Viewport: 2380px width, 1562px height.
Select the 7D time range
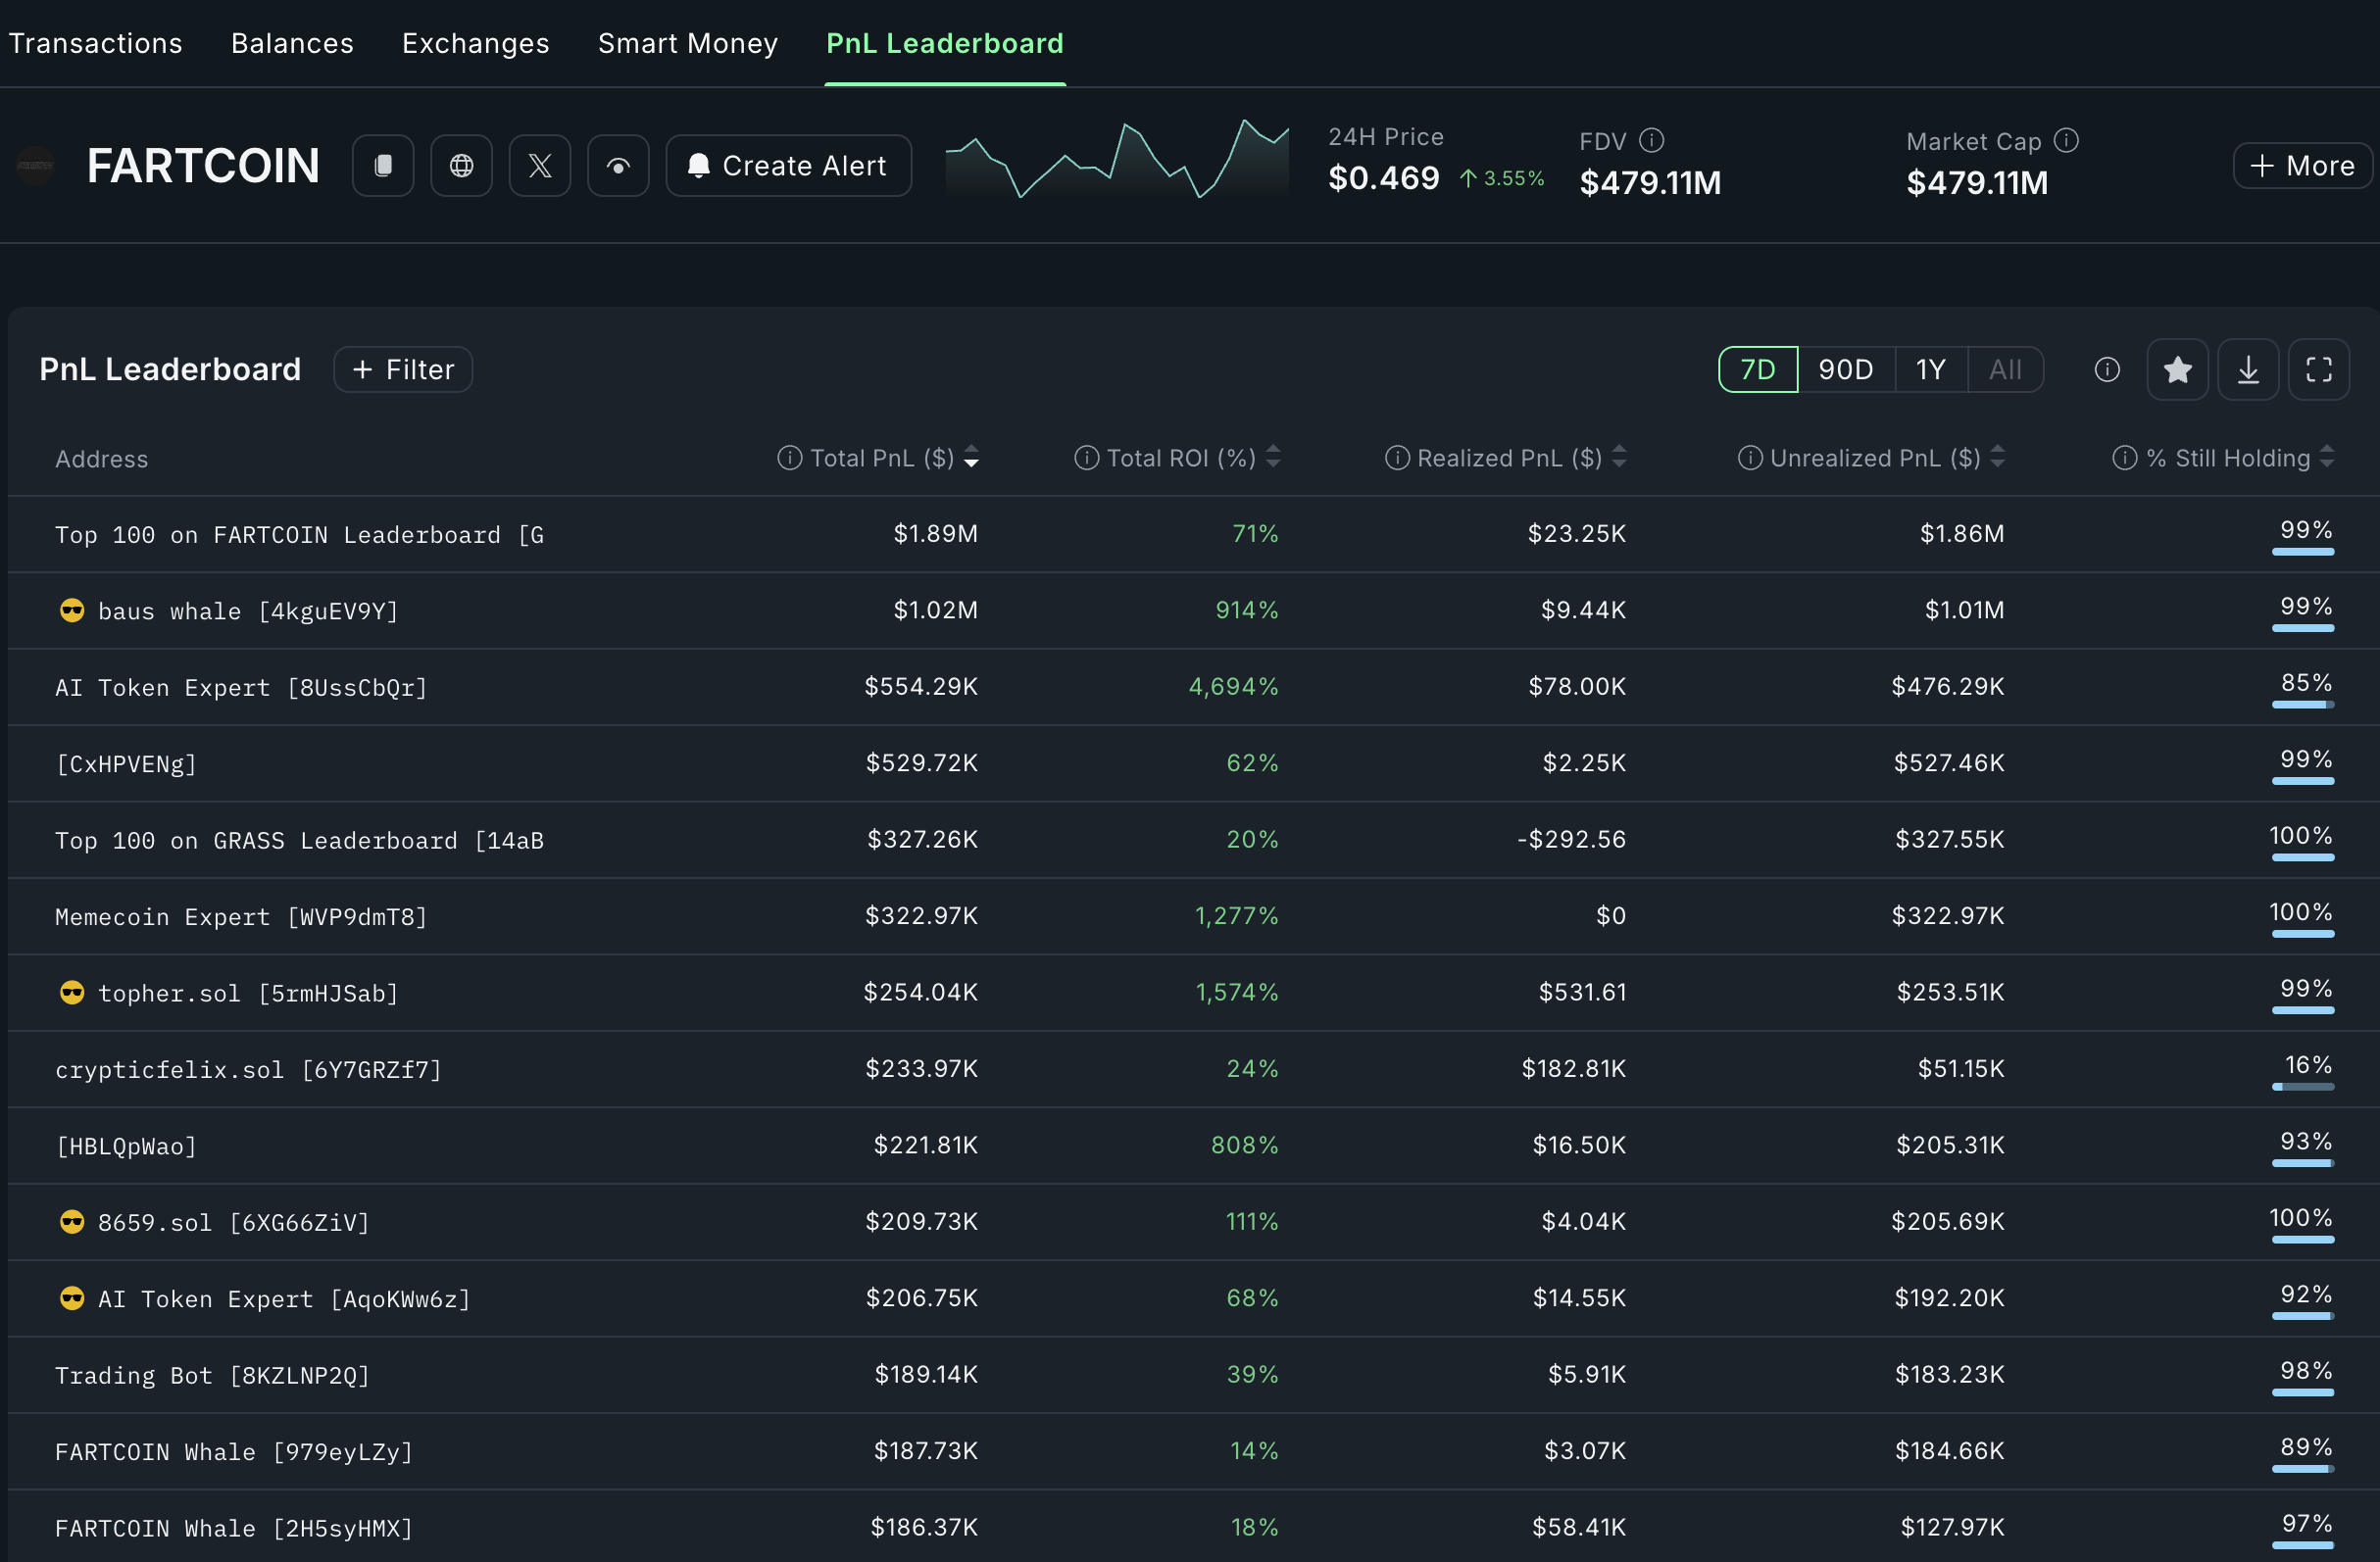pyautogui.click(x=1758, y=370)
